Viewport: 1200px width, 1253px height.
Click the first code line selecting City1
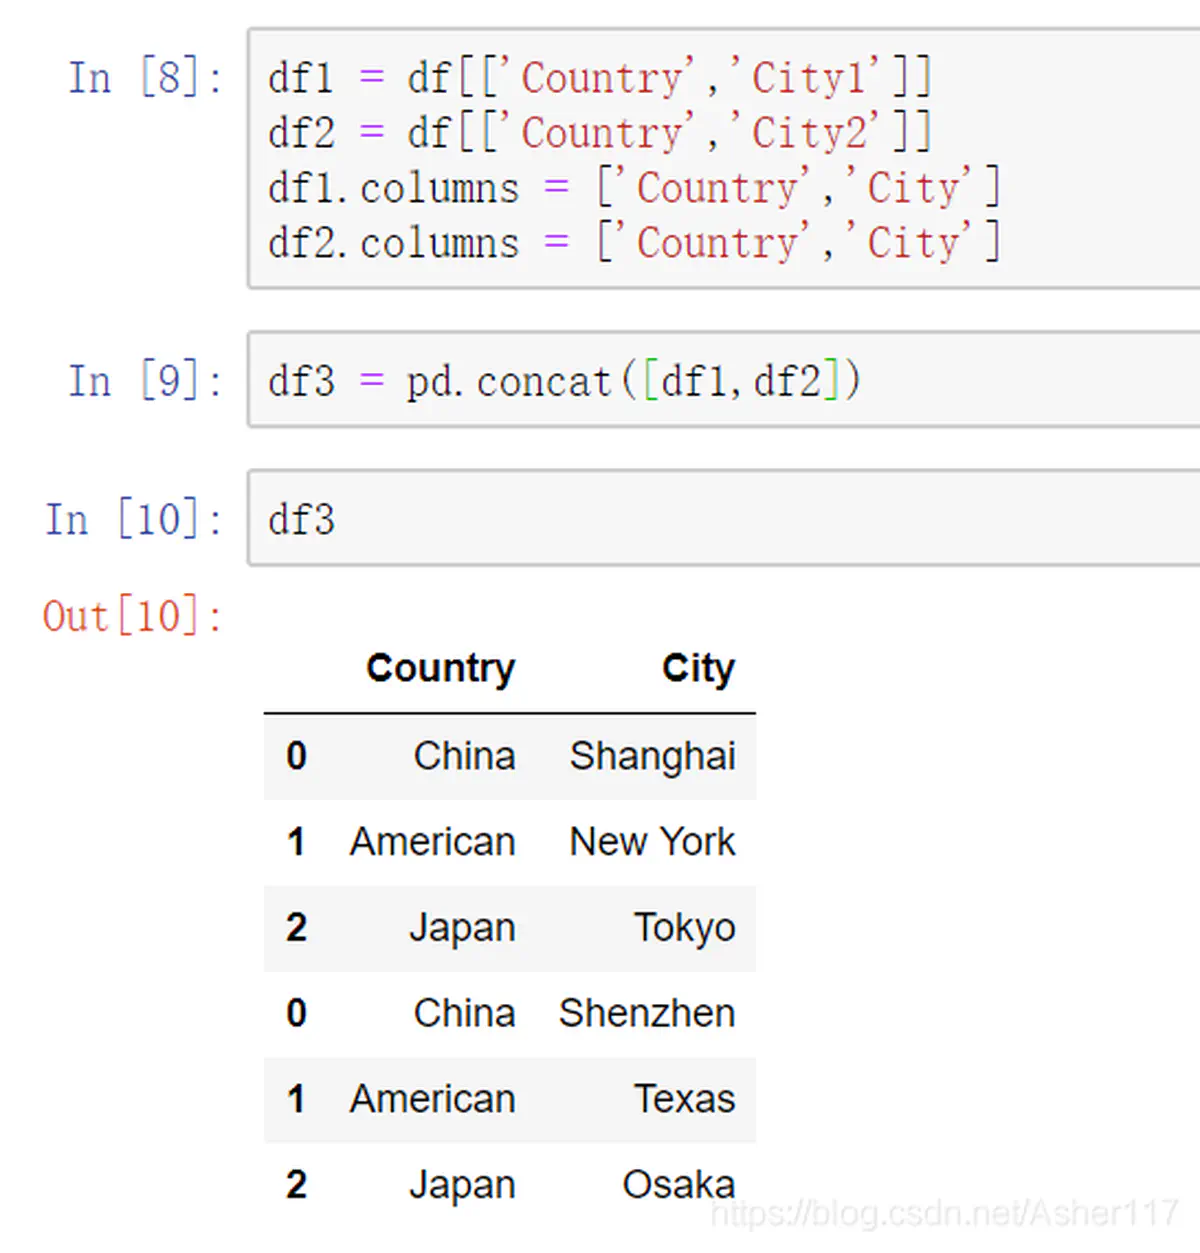(x=598, y=78)
